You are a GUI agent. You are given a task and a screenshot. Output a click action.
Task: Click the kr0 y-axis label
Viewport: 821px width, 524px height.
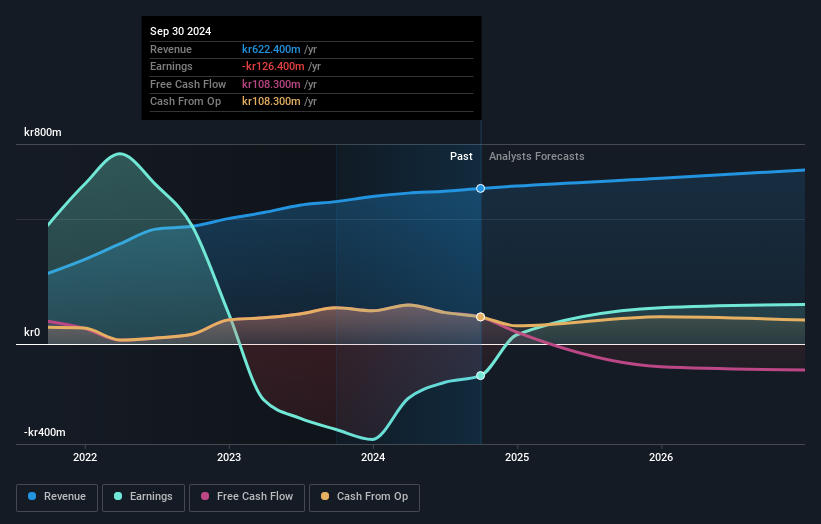tap(32, 332)
